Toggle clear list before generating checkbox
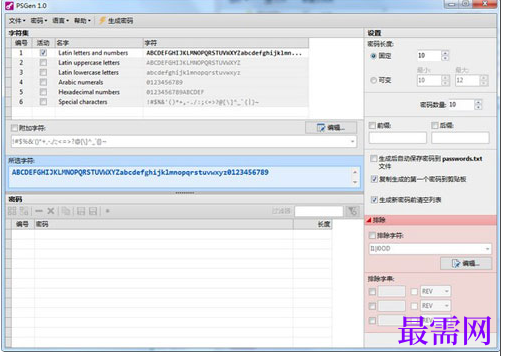 click(x=374, y=200)
